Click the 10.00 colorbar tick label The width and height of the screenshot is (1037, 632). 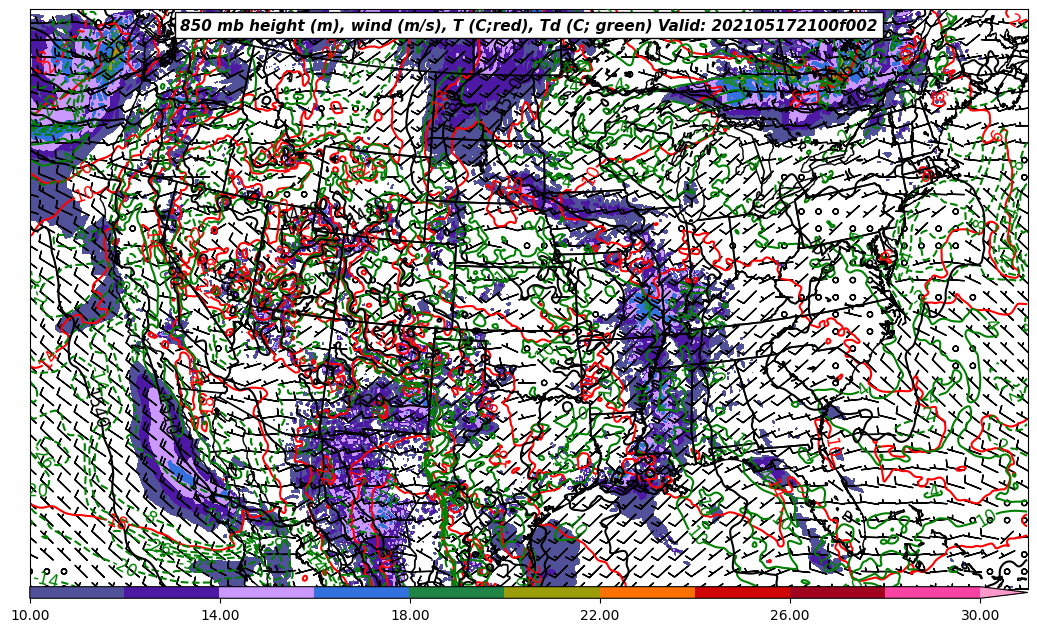pos(30,616)
